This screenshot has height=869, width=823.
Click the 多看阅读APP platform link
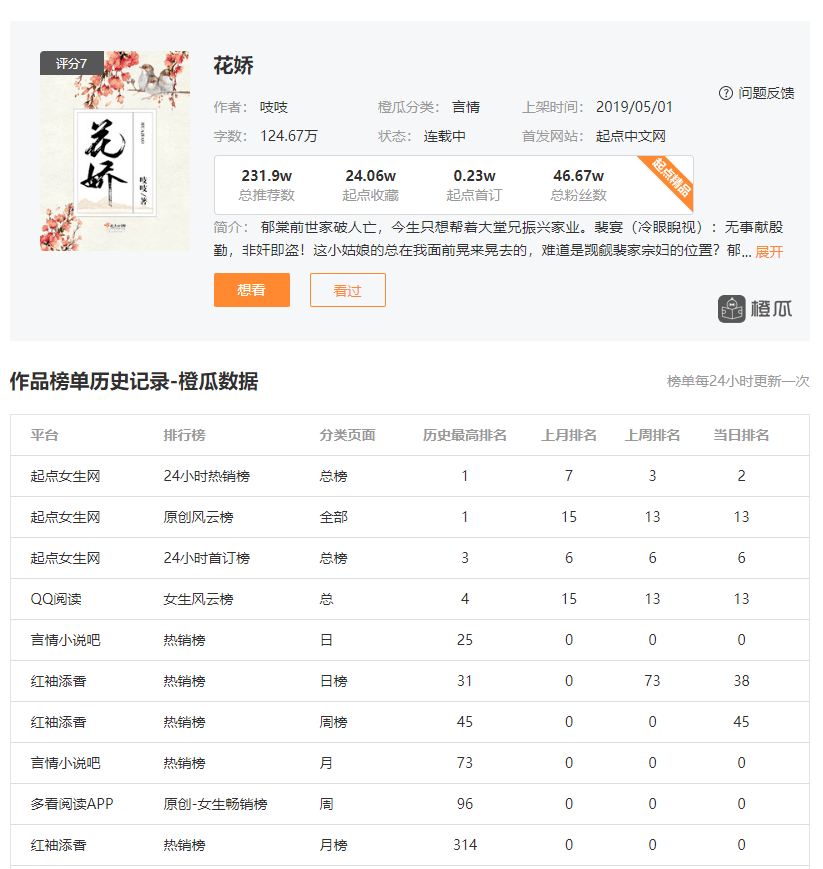(74, 803)
